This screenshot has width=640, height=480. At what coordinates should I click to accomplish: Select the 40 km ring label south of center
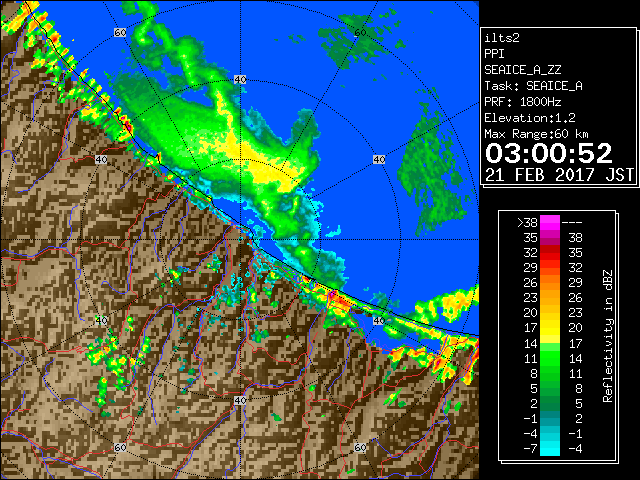point(240,400)
